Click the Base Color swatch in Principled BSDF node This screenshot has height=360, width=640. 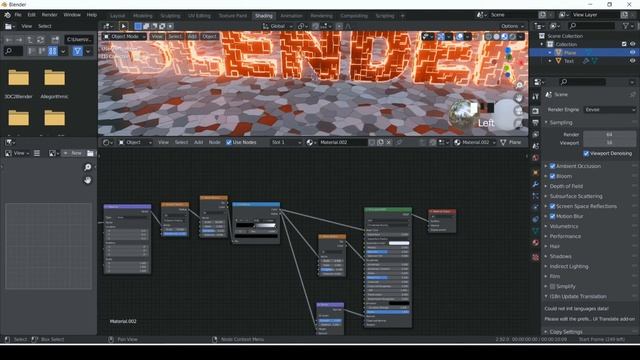click(399, 243)
